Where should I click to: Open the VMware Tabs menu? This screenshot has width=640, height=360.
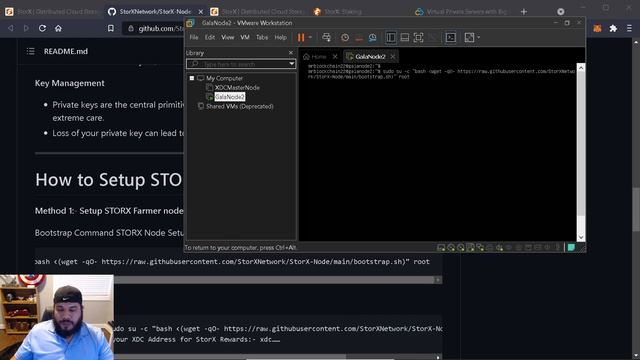[x=262, y=37]
